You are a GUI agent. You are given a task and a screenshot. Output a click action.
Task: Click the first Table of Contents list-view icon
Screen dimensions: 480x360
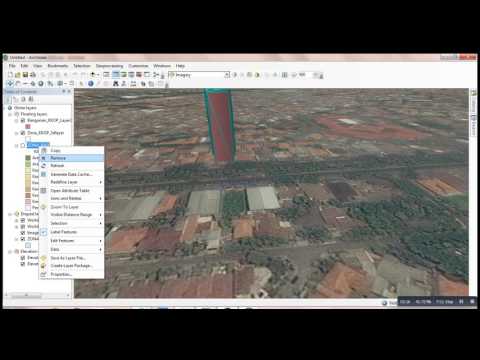[9, 99]
